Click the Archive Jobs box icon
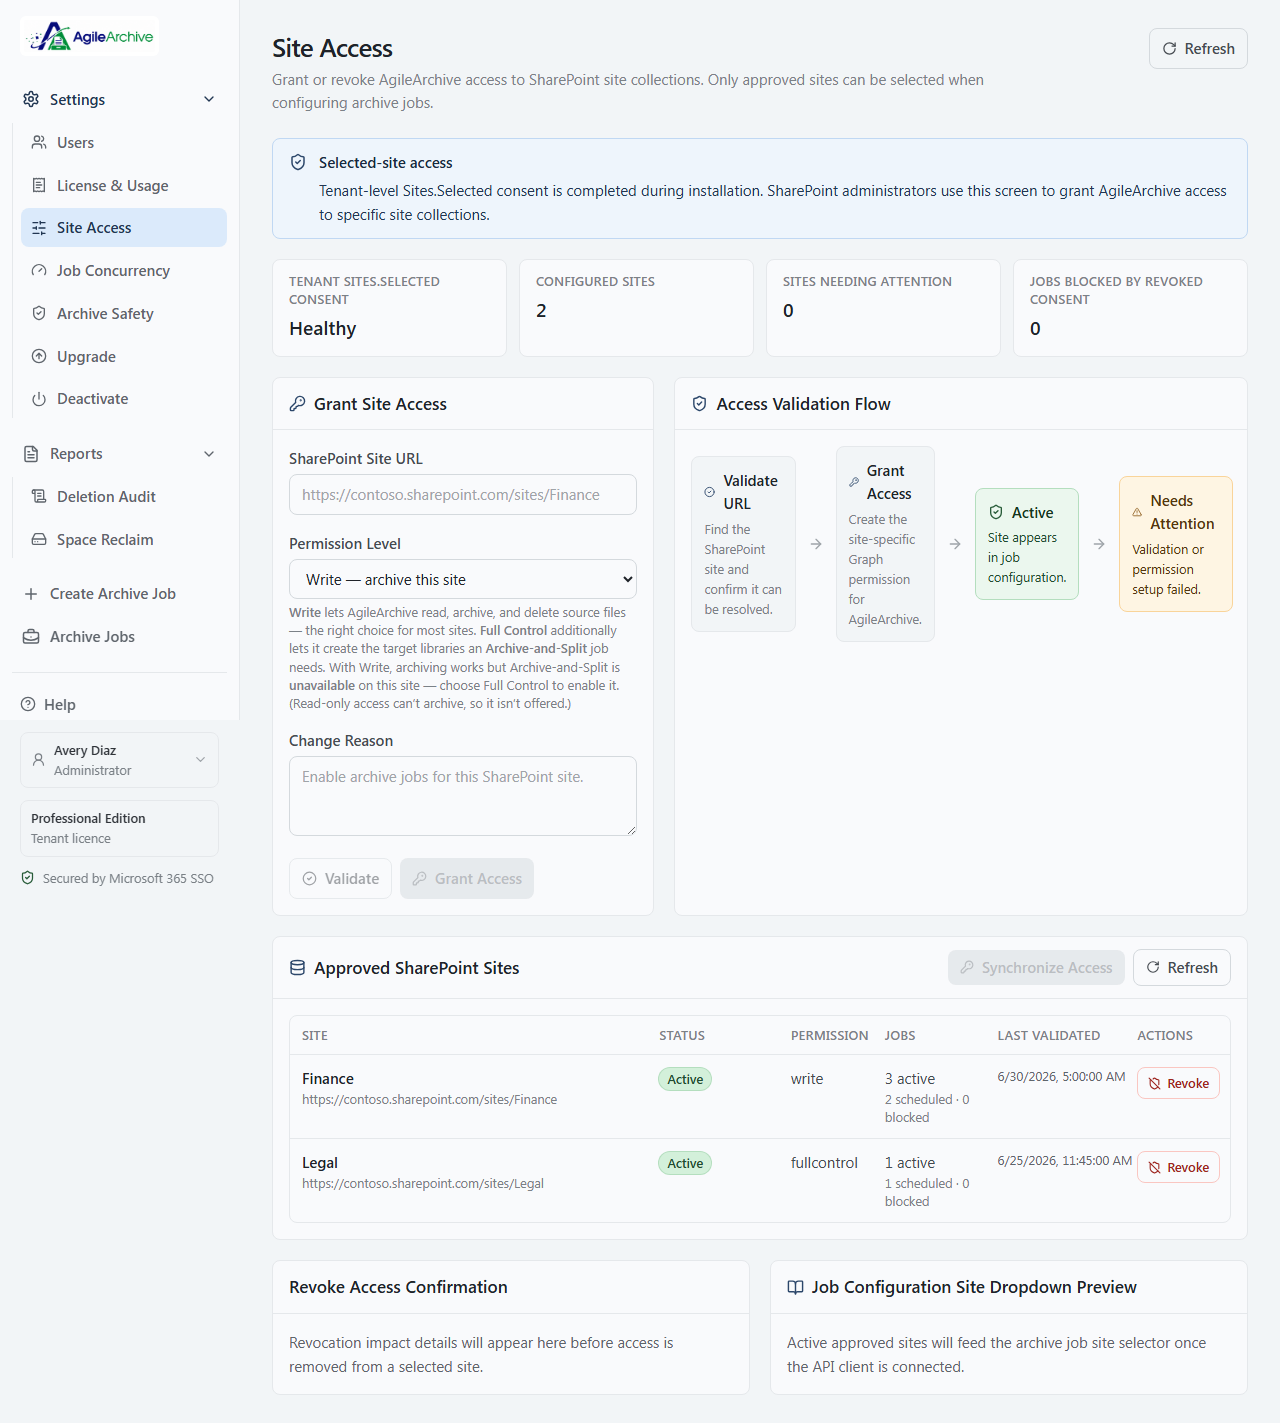 click(31, 637)
